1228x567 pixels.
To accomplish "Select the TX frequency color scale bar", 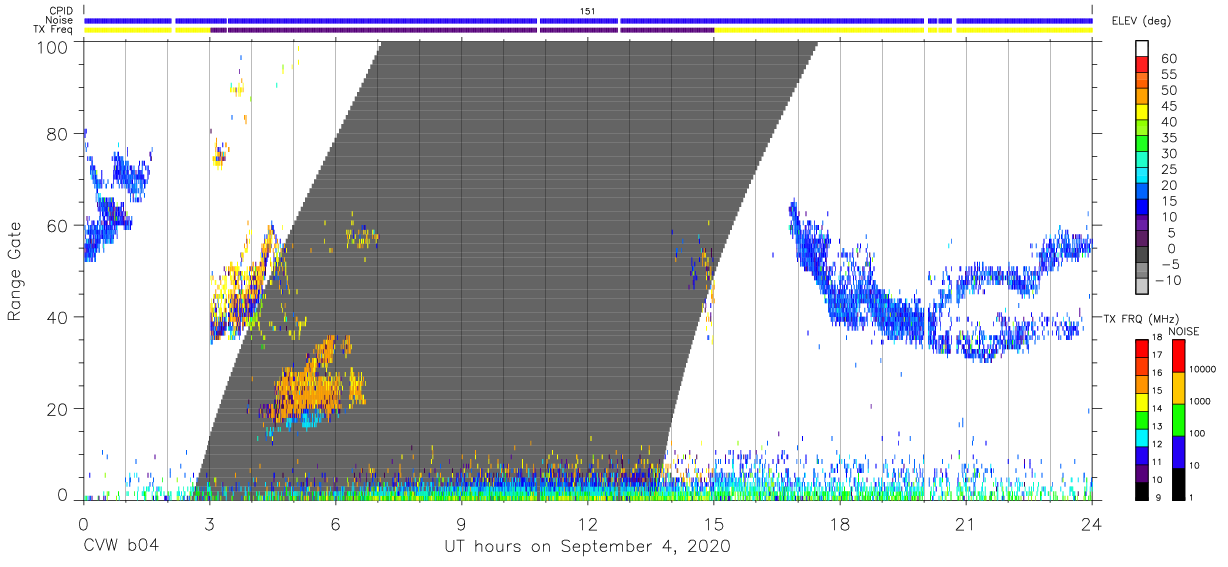I will coord(1142,419).
